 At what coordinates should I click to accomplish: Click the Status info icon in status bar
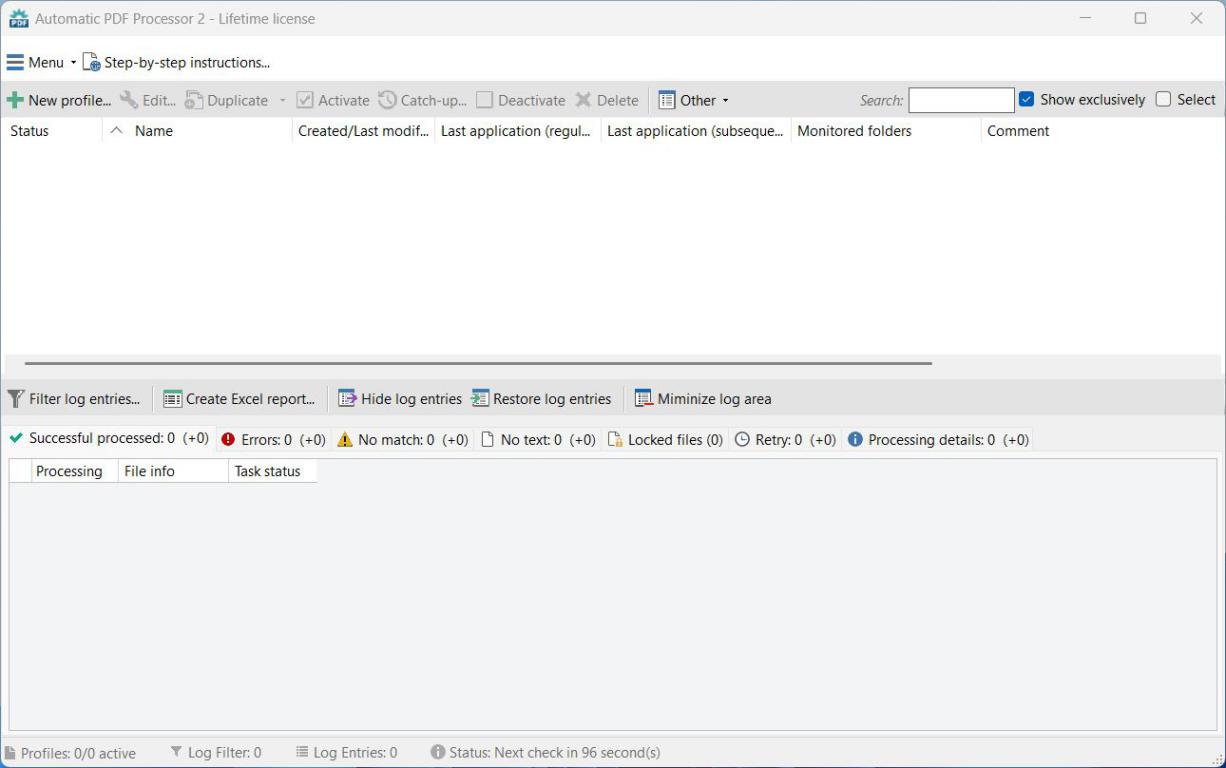(438, 752)
